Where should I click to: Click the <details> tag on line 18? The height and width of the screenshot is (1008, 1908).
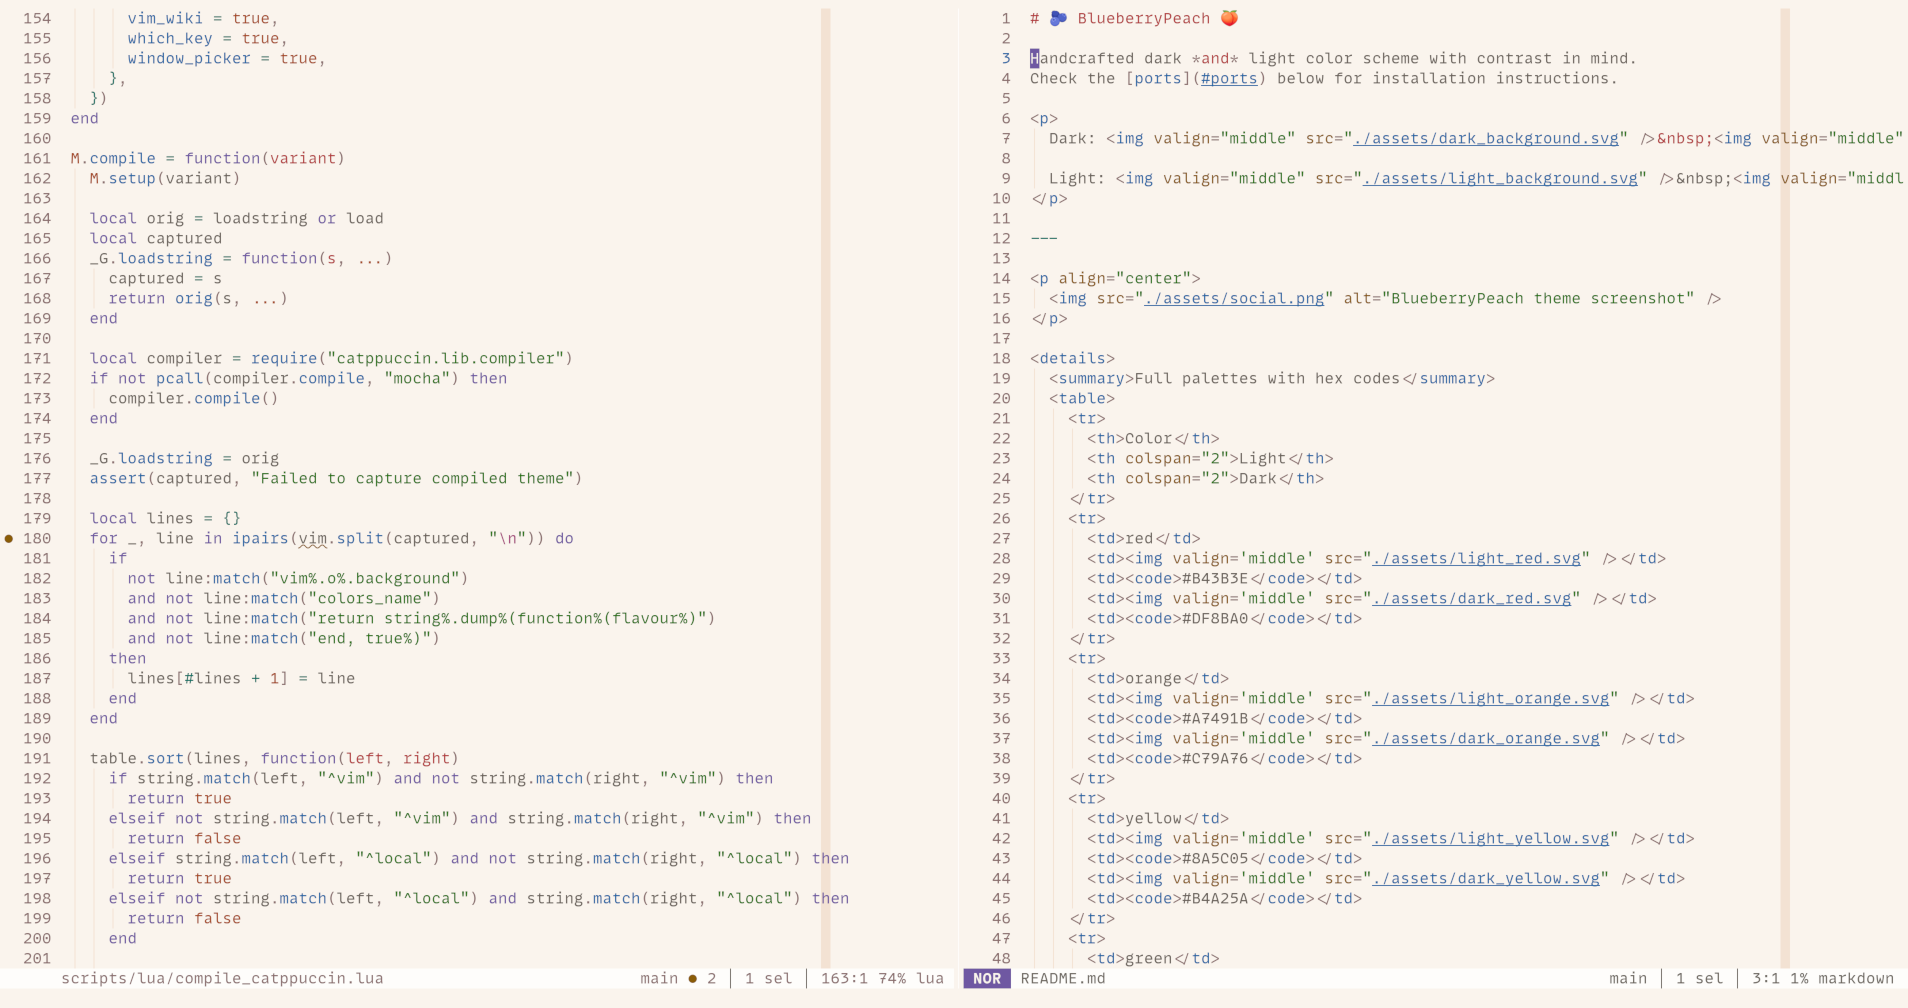point(1072,358)
